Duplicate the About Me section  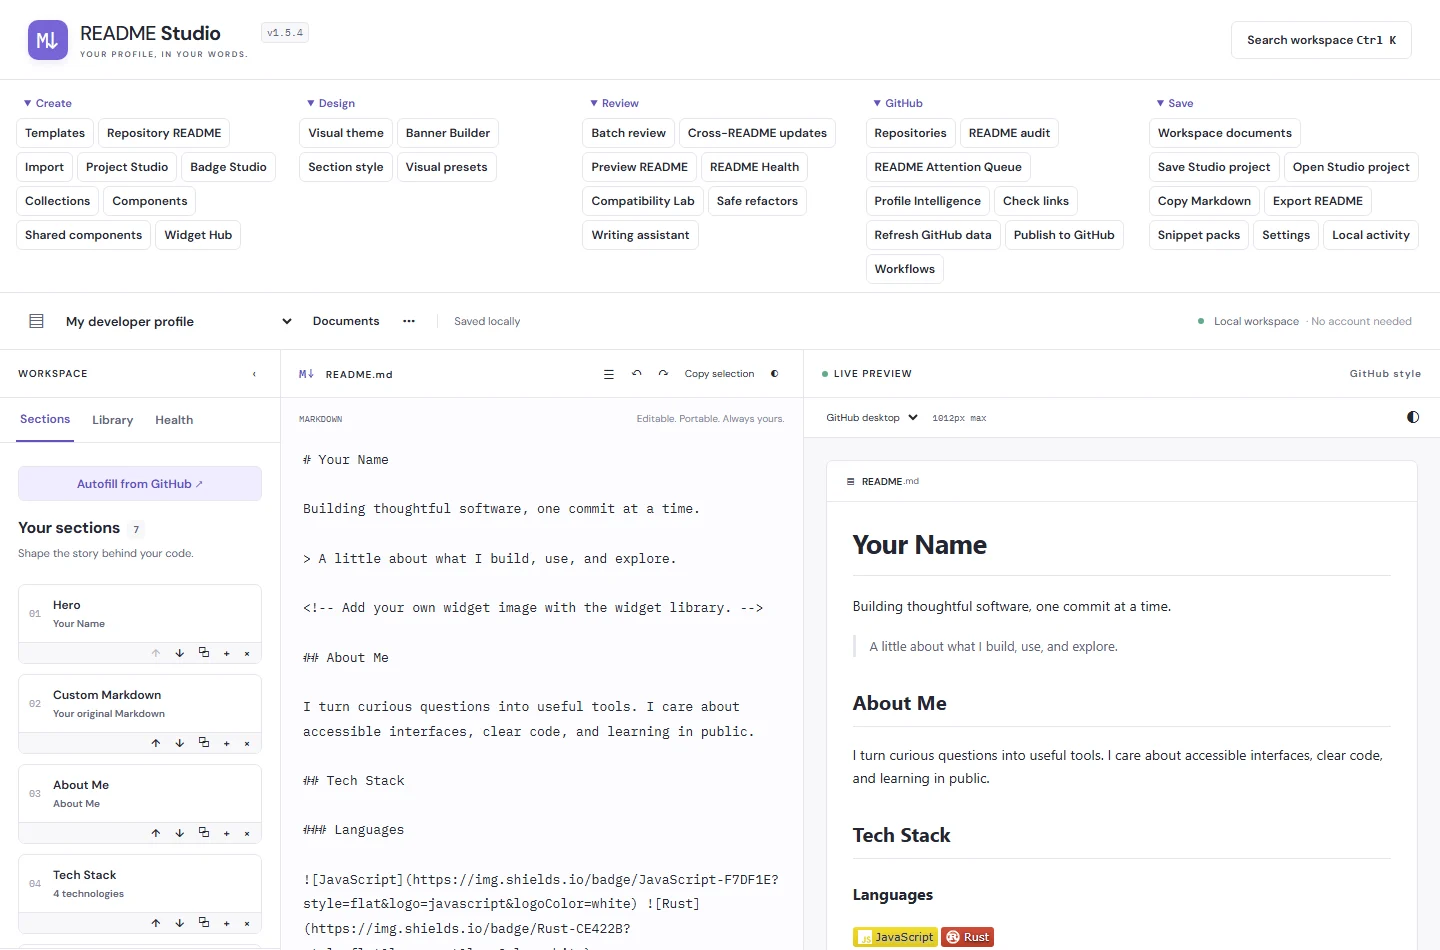(x=204, y=833)
